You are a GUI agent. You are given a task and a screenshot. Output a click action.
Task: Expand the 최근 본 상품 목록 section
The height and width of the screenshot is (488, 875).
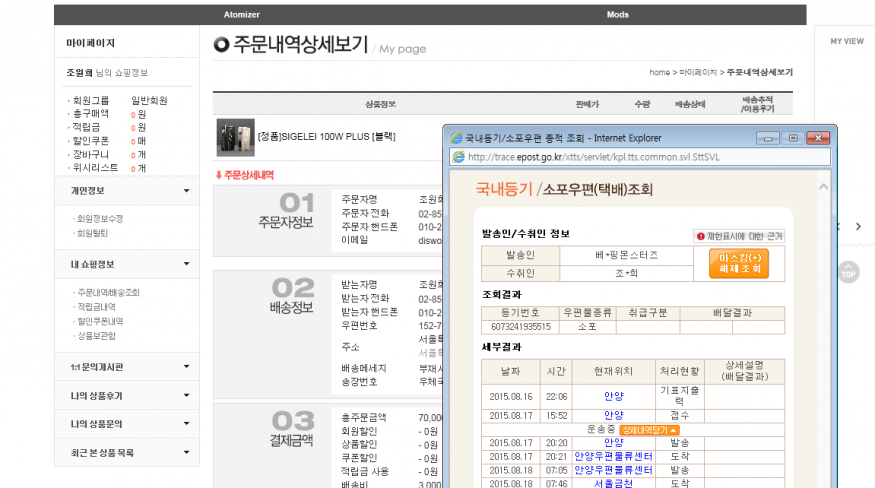coord(186,453)
